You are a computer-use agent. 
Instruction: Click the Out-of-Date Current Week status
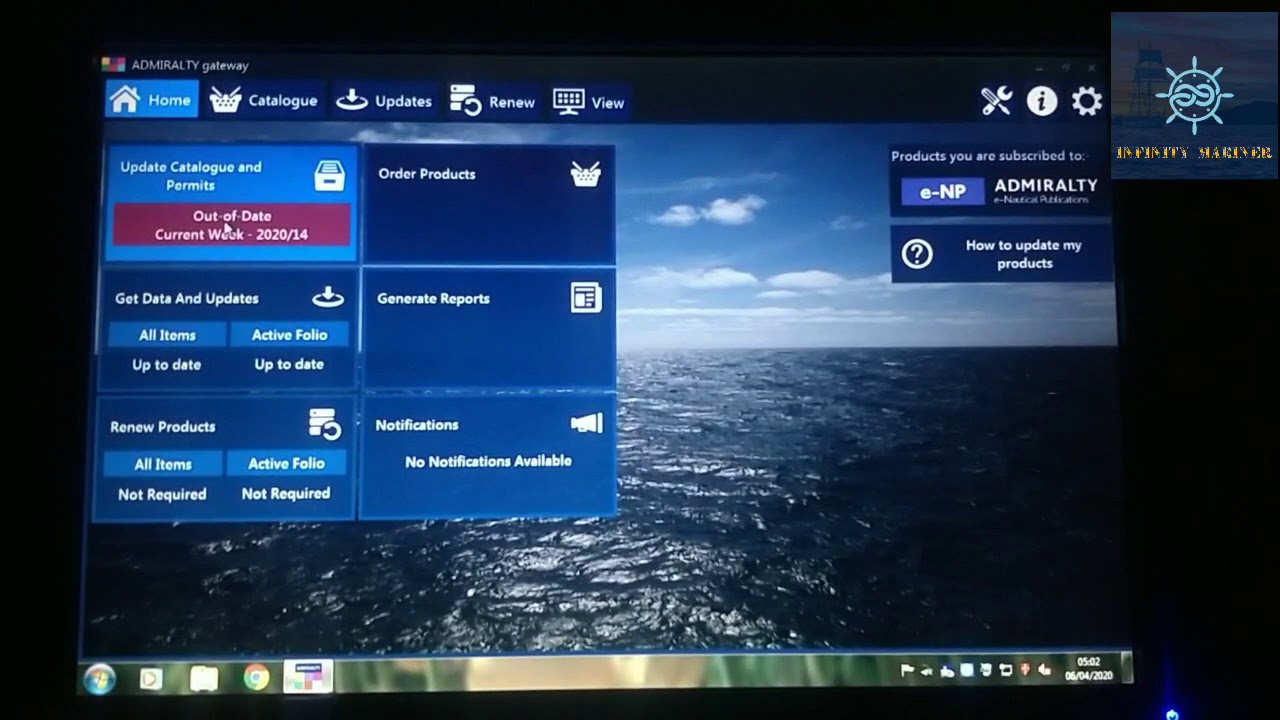[x=232, y=225]
